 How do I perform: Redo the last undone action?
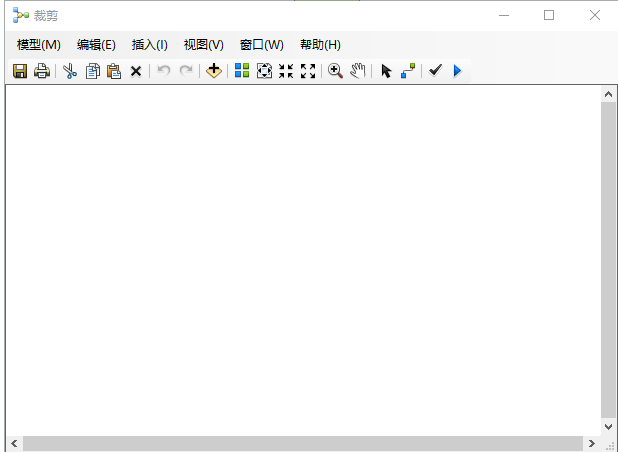[x=186, y=71]
